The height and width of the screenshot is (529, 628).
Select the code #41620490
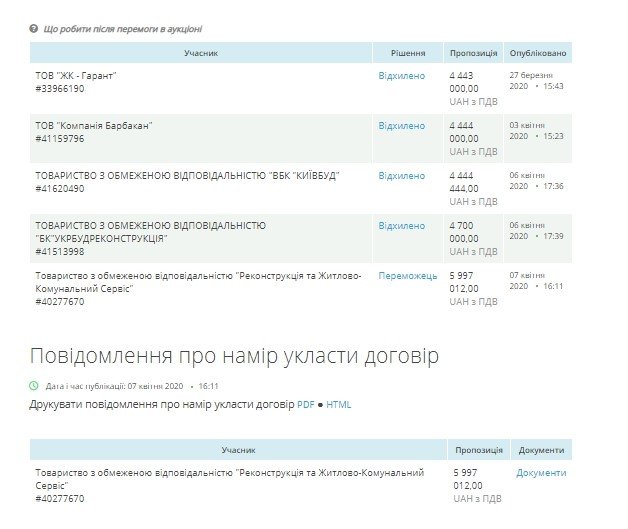coord(60,189)
